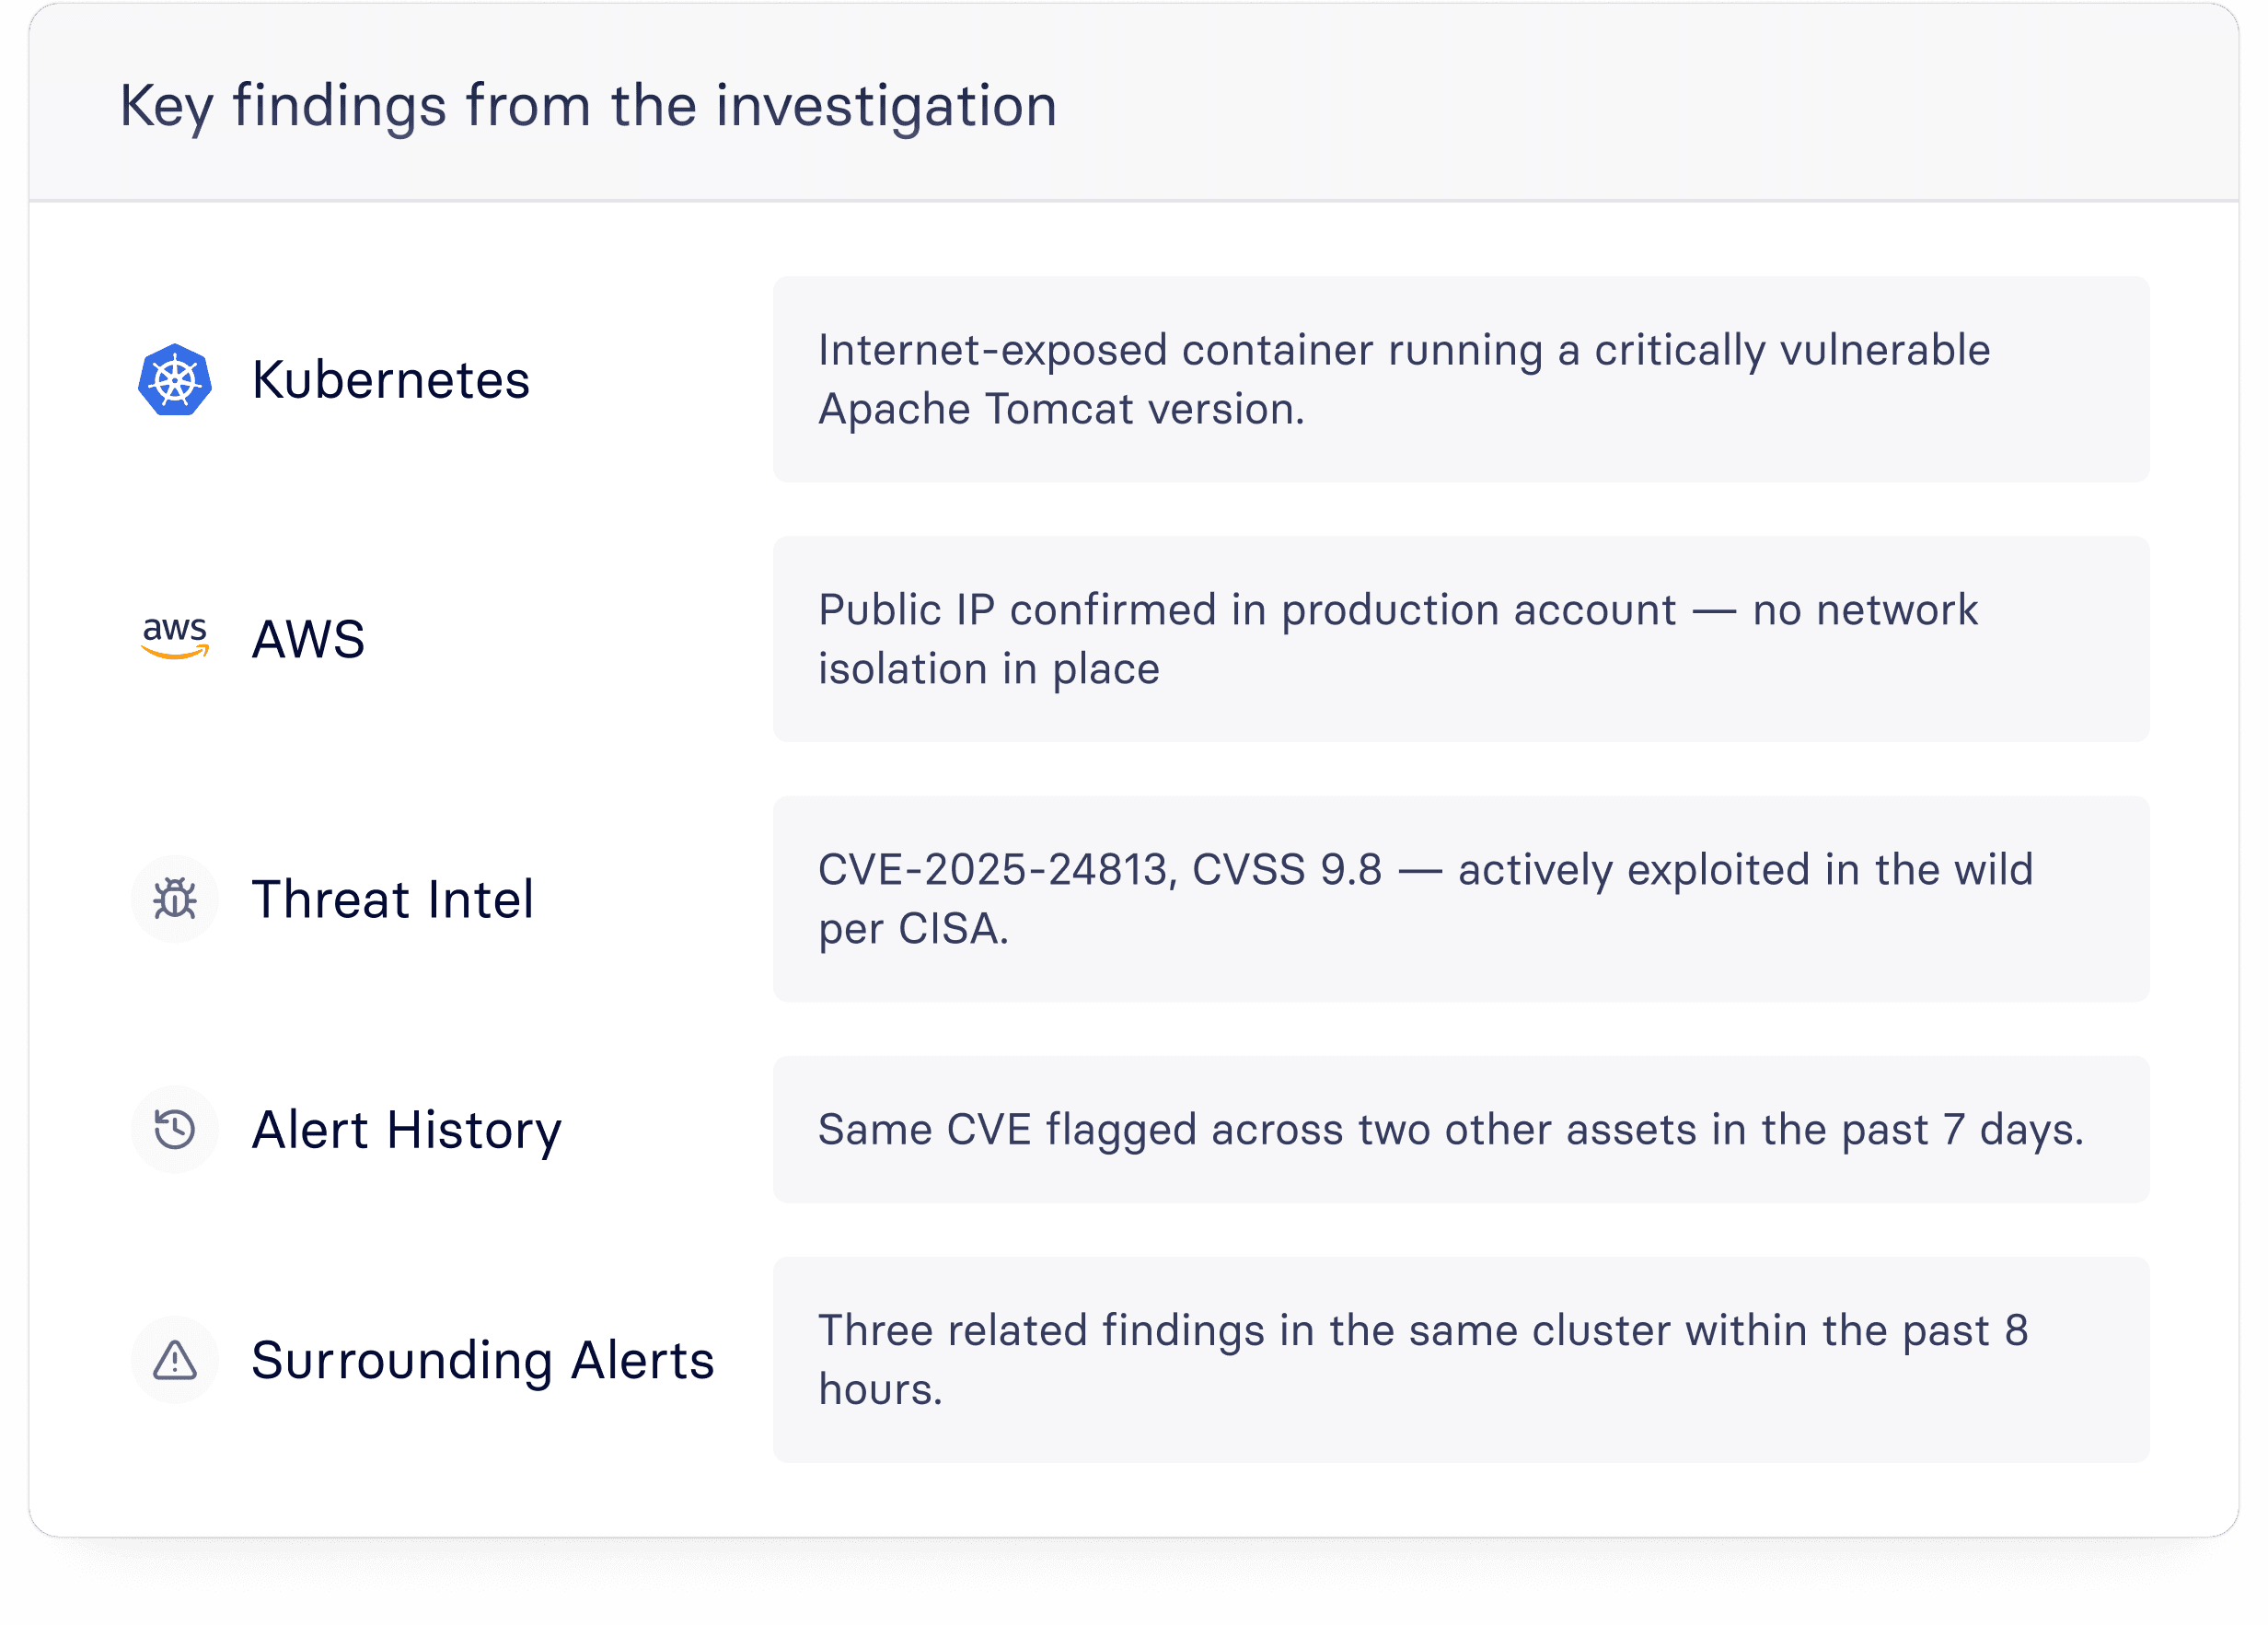Open the CVE-2025-24813 CVSS 9.8 finding

1461,899
